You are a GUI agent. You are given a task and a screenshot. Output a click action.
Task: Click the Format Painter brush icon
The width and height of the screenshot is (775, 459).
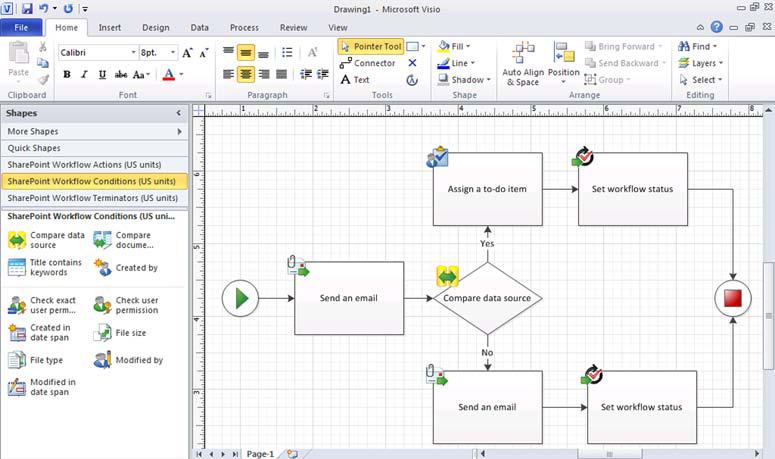coord(43,80)
